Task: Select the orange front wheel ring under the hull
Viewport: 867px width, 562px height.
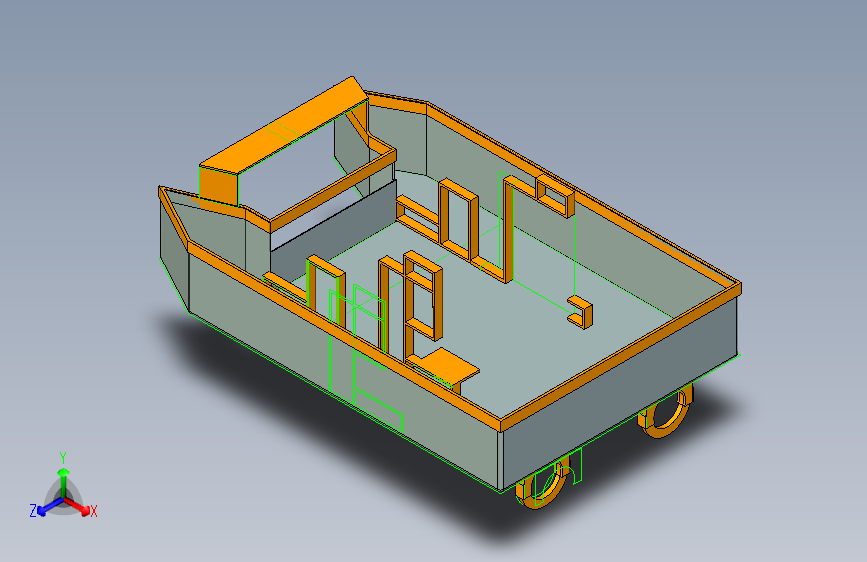Action: [x=542, y=482]
